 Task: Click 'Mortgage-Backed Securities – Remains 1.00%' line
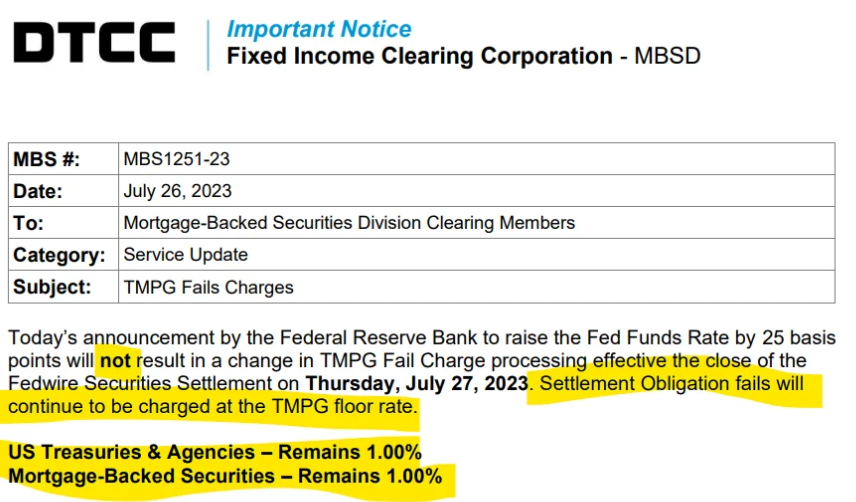coord(225,476)
